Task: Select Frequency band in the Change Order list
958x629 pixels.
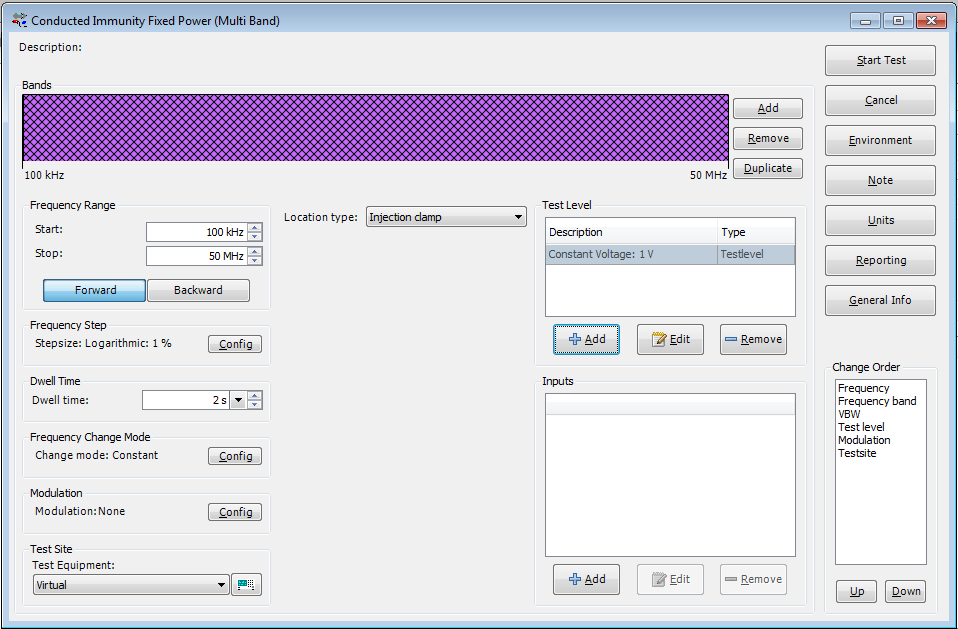Action: click(x=878, y=400)
